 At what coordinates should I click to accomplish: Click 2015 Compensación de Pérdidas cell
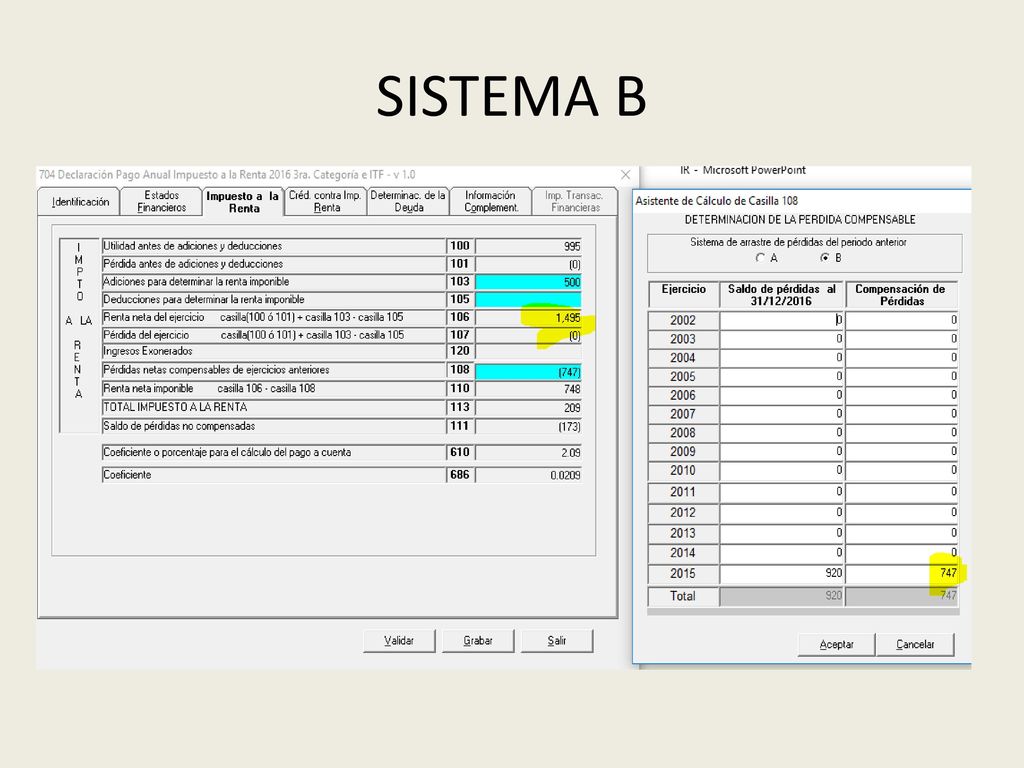click(902, 573)
